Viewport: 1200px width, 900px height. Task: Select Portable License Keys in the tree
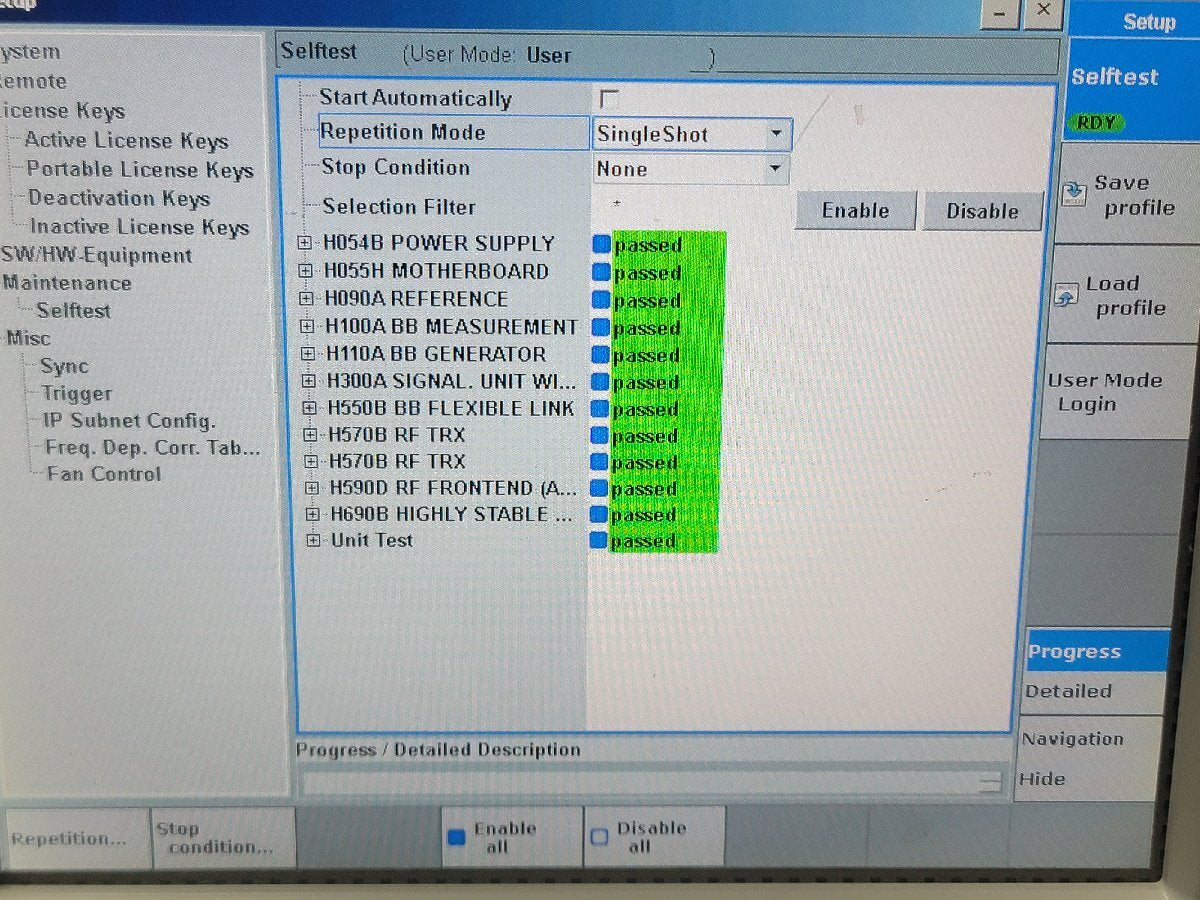tap(140, 170)
